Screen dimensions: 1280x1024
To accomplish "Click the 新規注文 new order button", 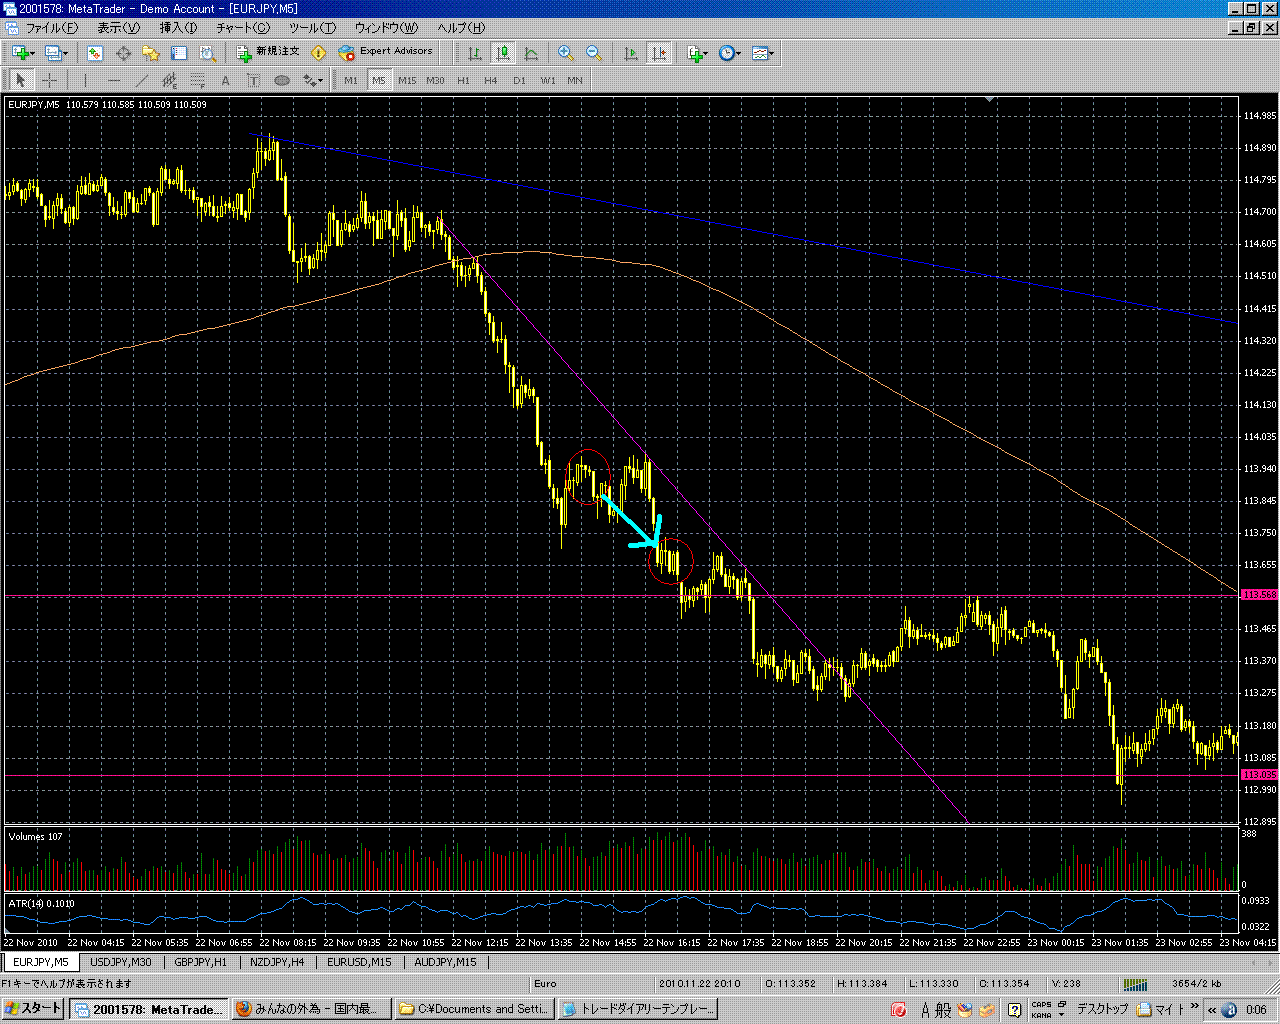I will [267, 52].
